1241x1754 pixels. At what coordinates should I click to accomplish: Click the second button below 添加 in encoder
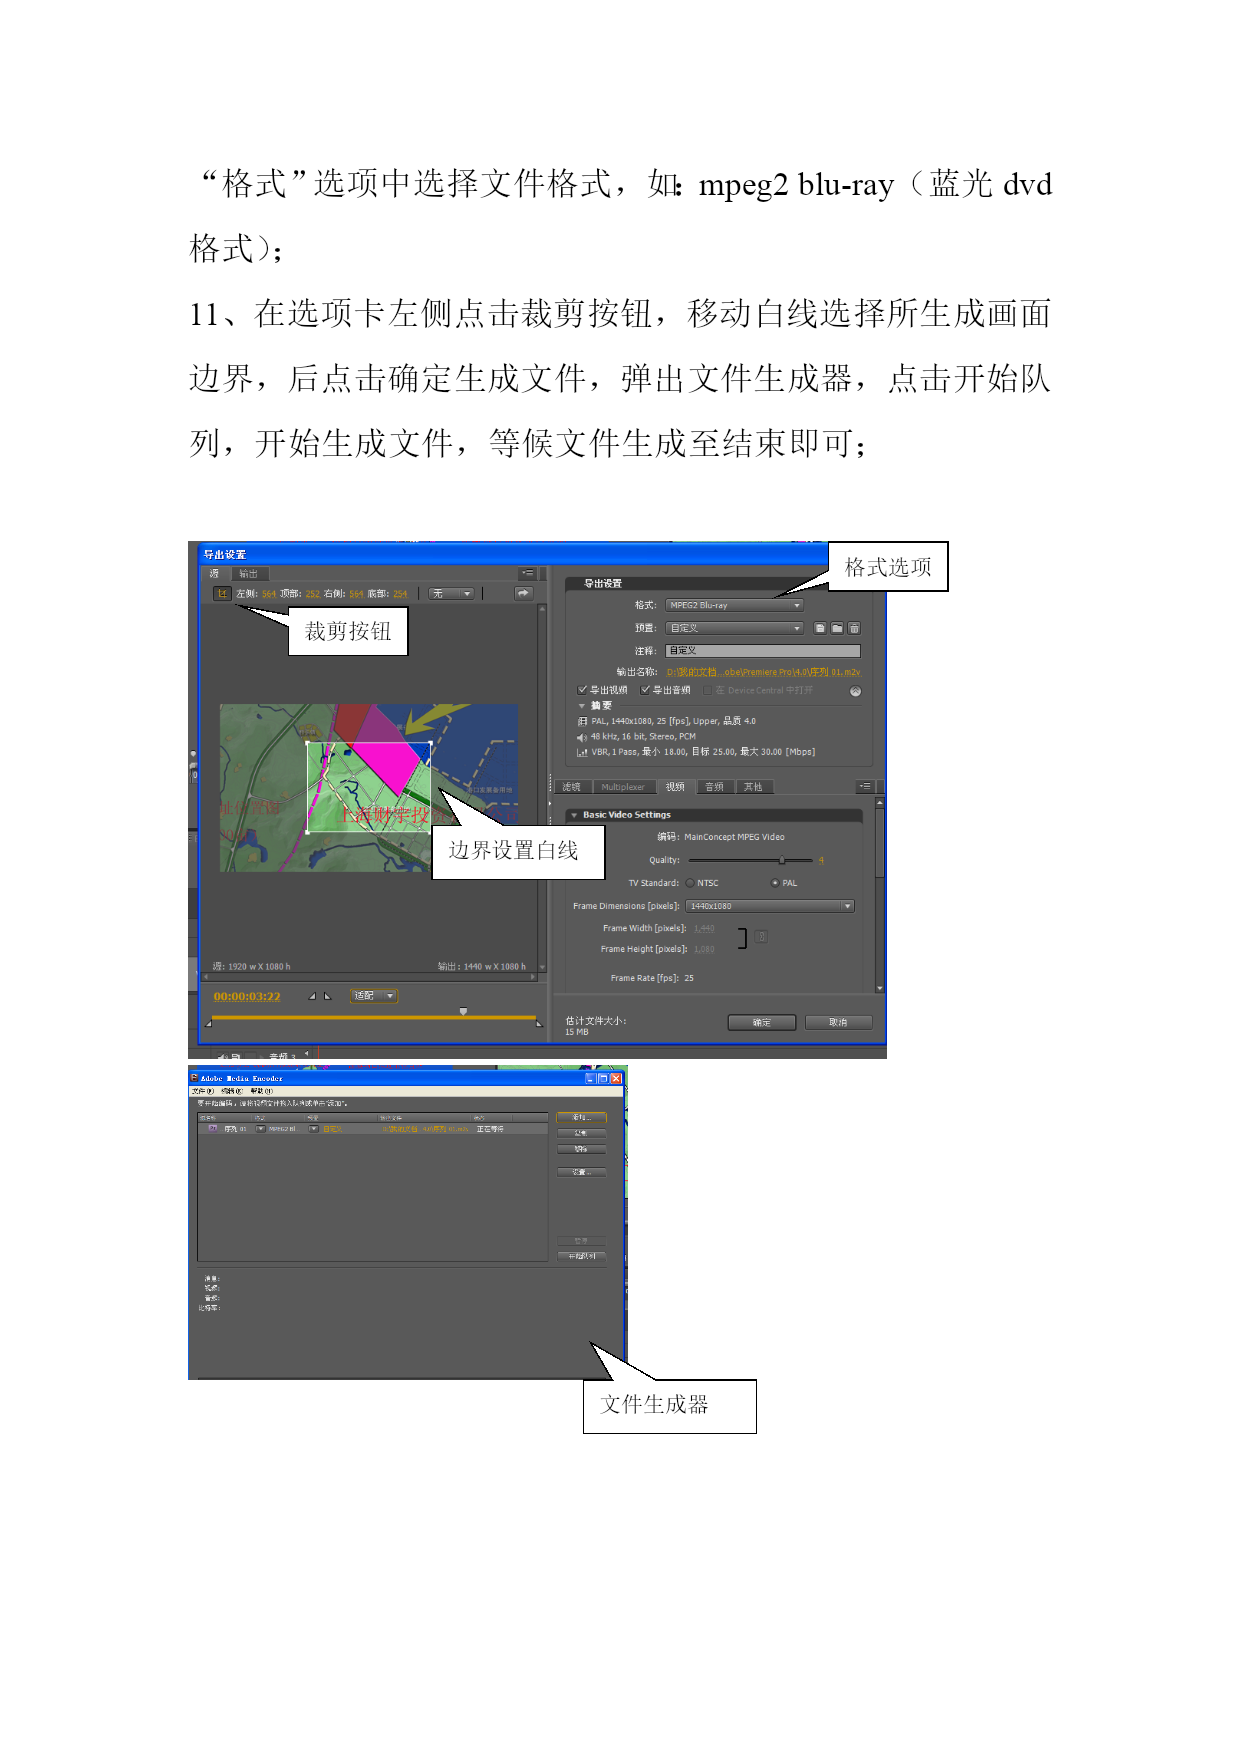click(x=581, y=1134)
